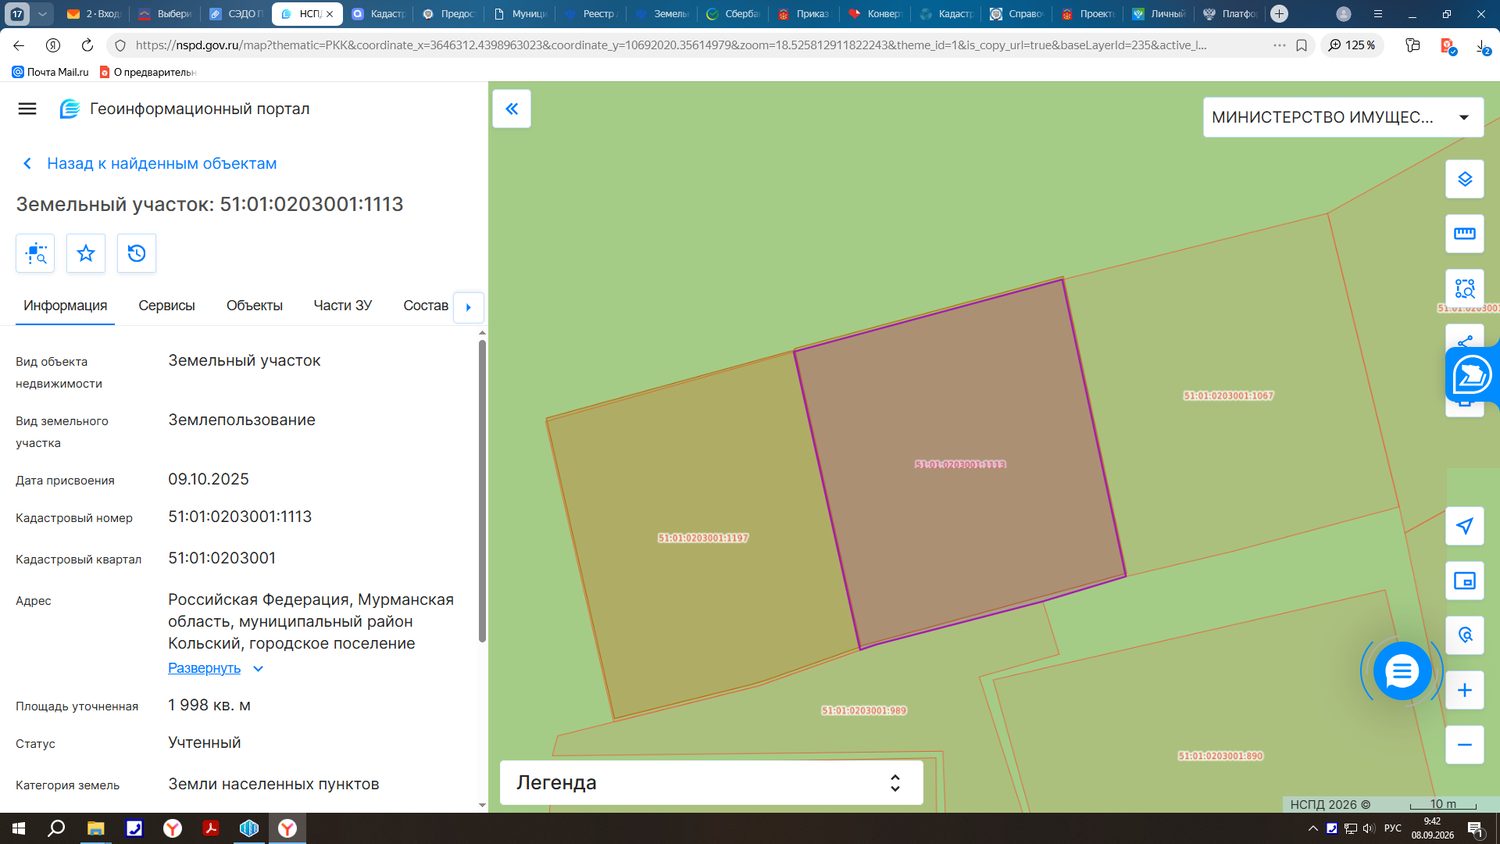The image size is (1500, 844).
Task: Click the share map icon
Action: coord(1465,341)
